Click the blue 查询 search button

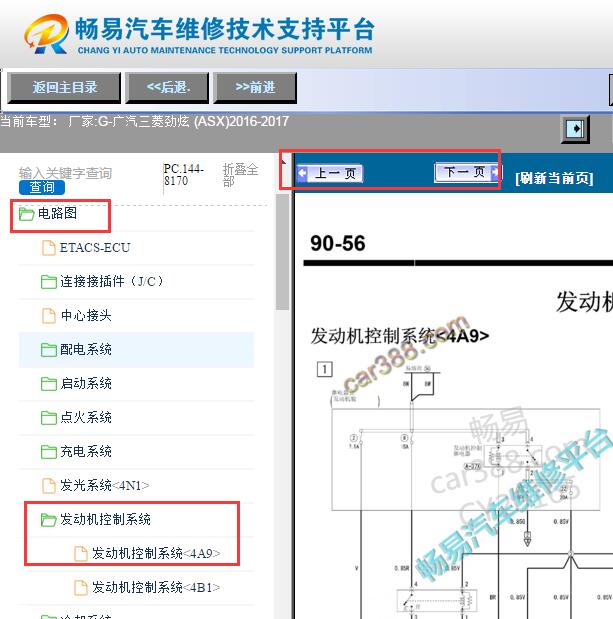[x=42, y=187]
